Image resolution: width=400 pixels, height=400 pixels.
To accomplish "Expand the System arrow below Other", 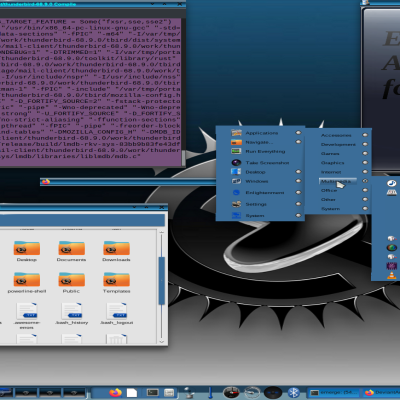I will 365,209.
